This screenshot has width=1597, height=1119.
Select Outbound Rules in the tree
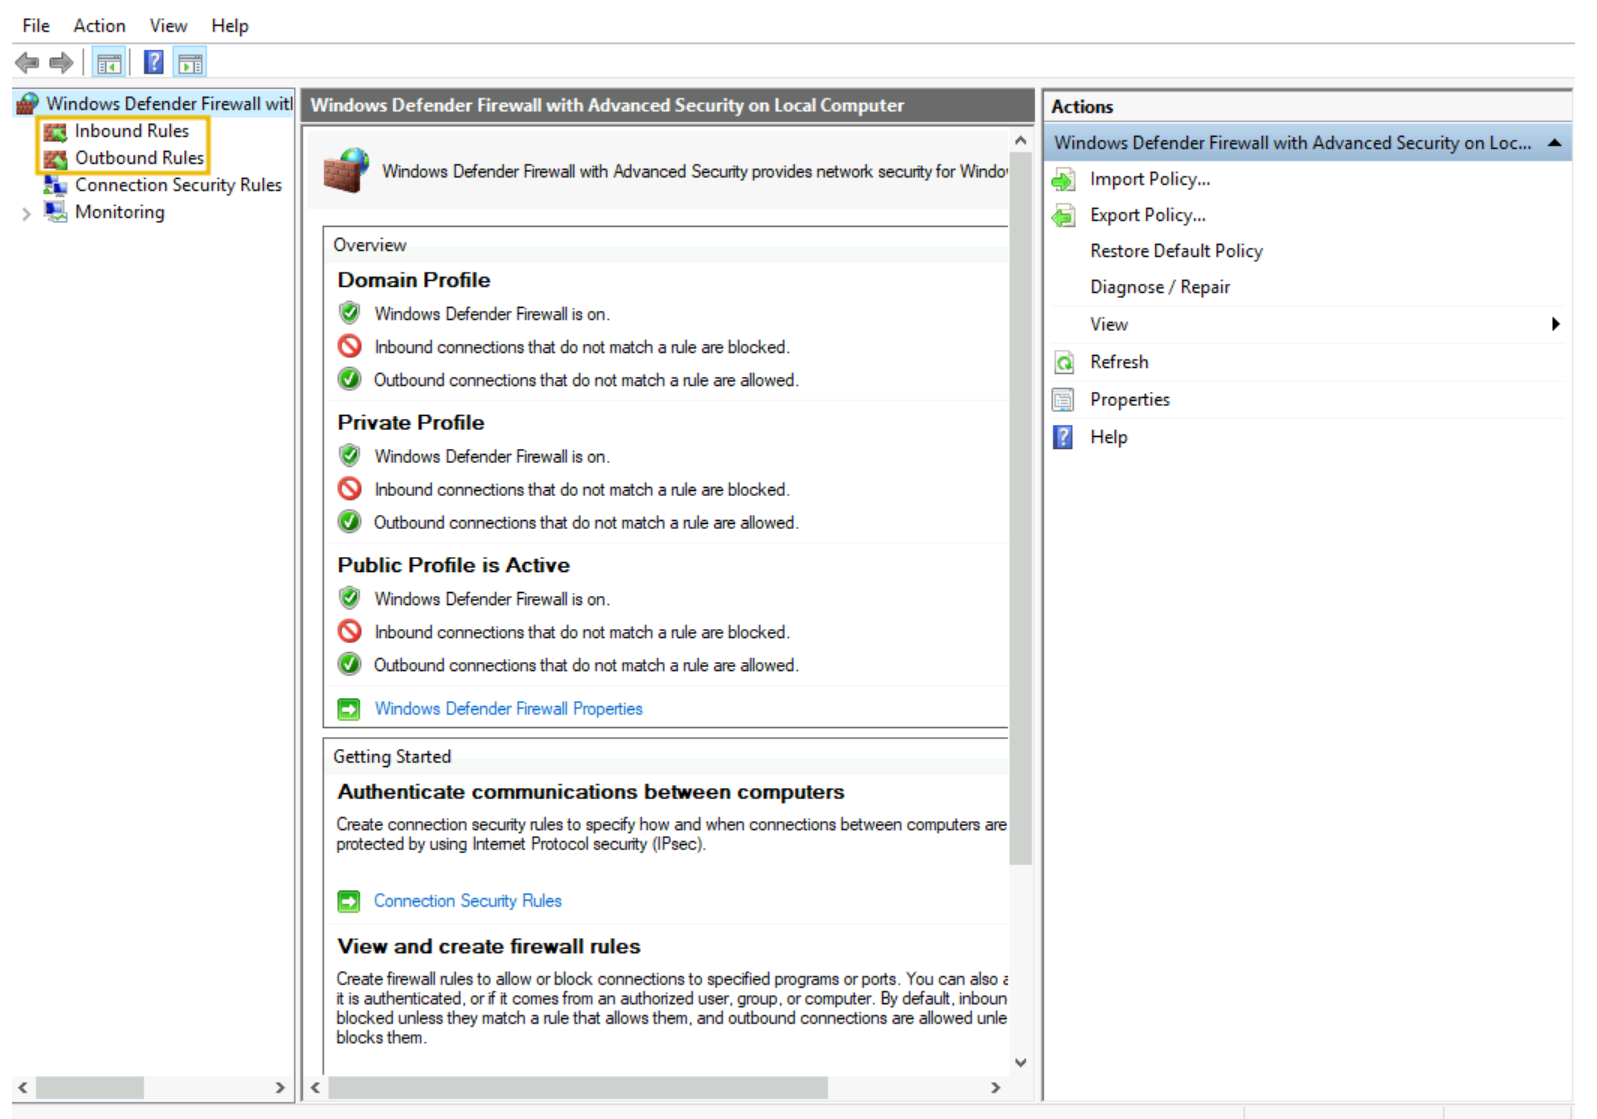(139, 158)
